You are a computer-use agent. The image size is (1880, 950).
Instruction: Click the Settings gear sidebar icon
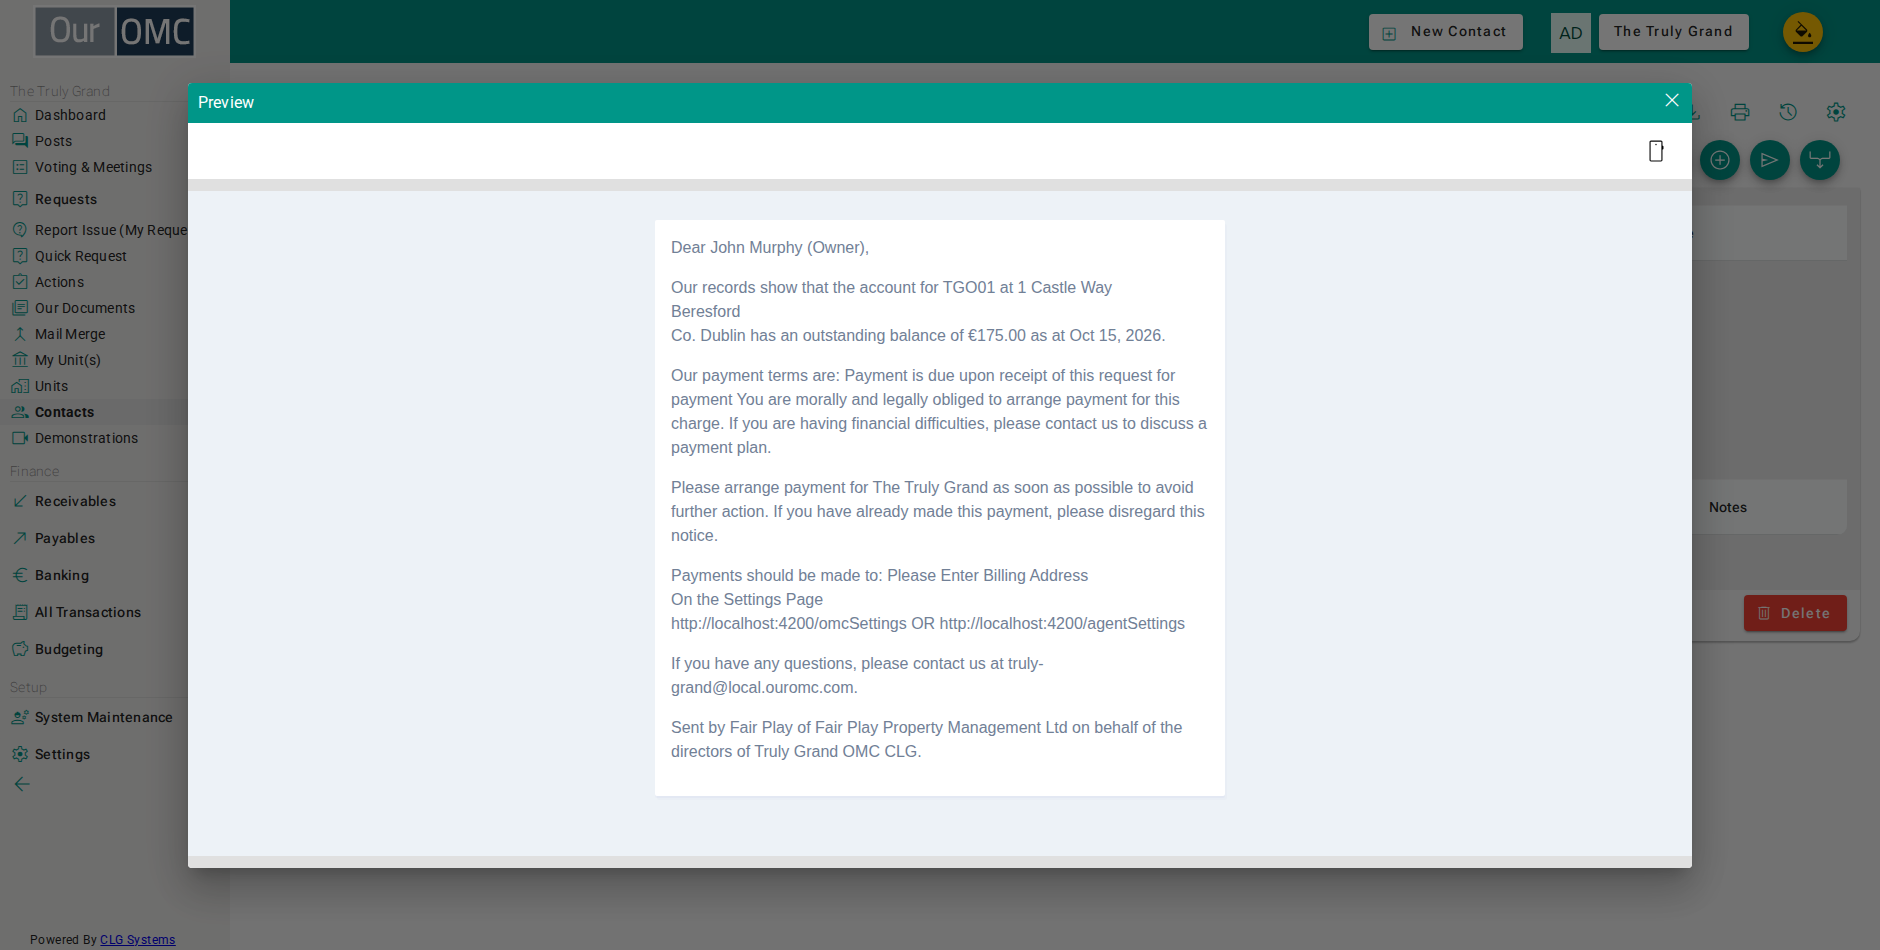click(20, 754)
